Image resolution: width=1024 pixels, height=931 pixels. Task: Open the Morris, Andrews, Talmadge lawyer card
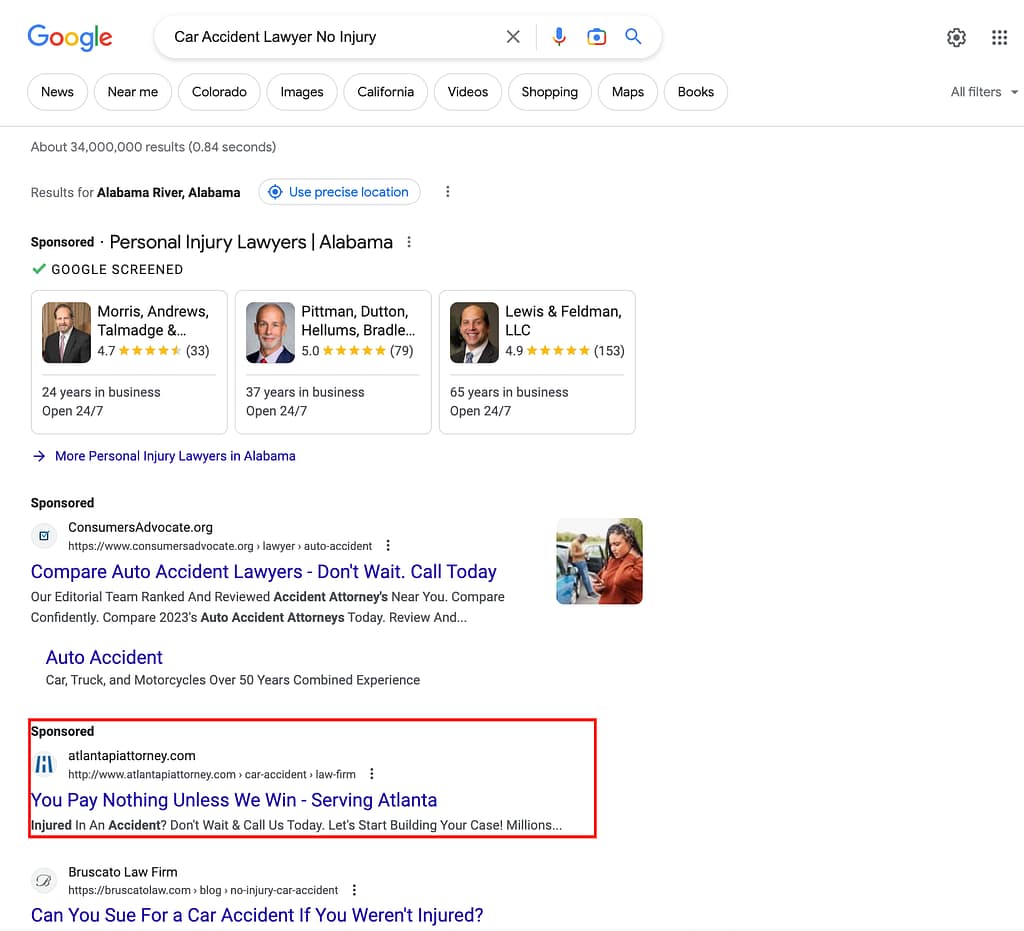coord(129,362)
